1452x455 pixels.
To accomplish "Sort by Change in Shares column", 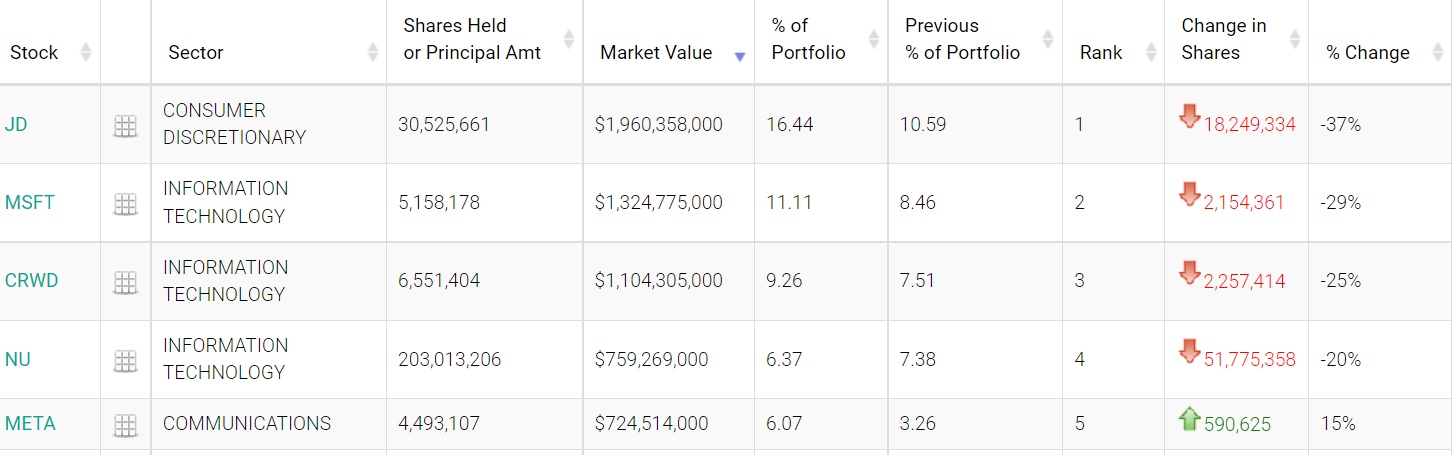I will tap(1223, 40).
